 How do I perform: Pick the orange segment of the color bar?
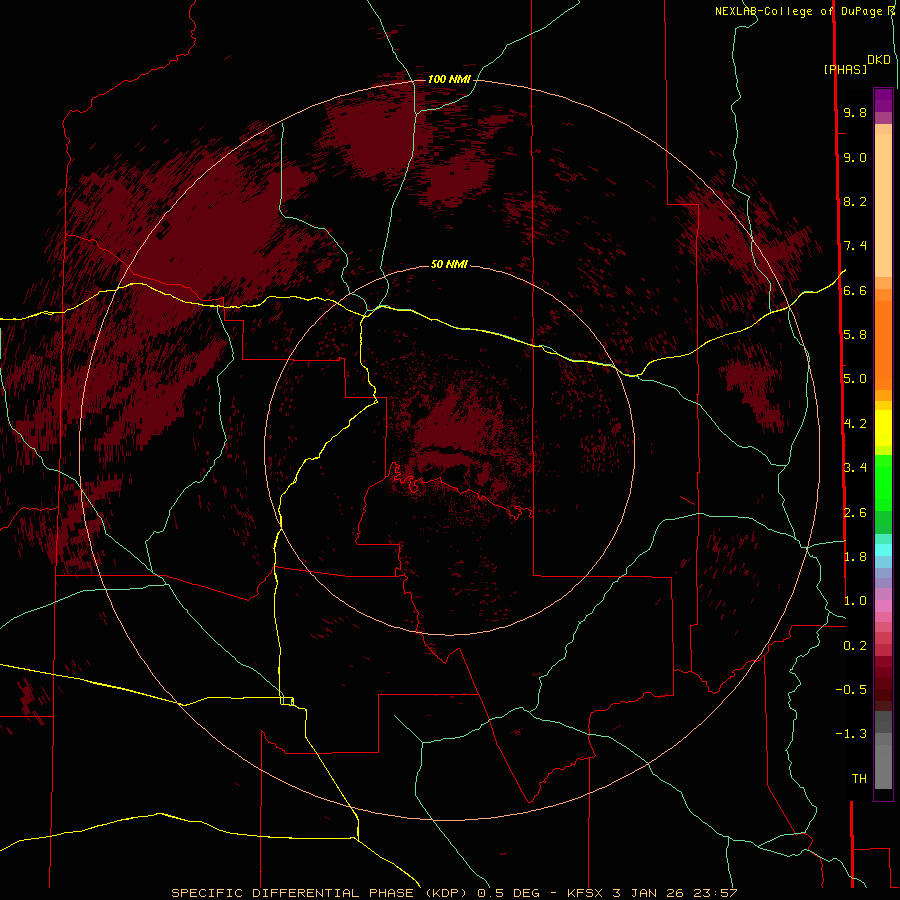[883, 346]
